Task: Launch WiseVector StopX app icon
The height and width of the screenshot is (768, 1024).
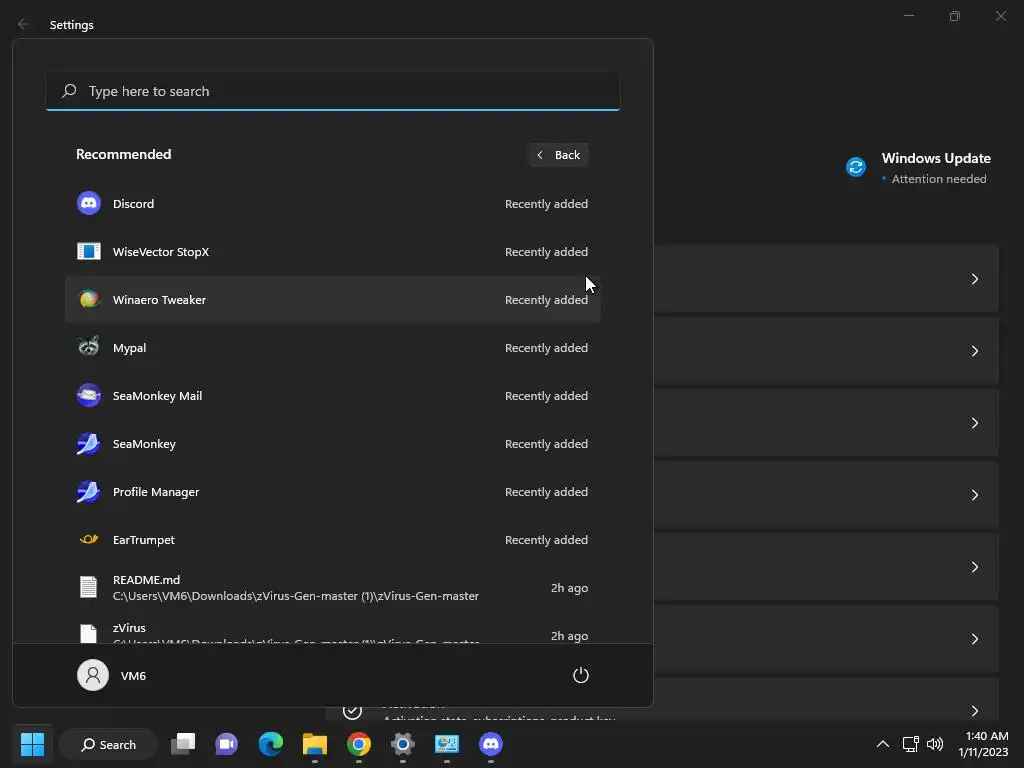Action: (x=89, y=251)
